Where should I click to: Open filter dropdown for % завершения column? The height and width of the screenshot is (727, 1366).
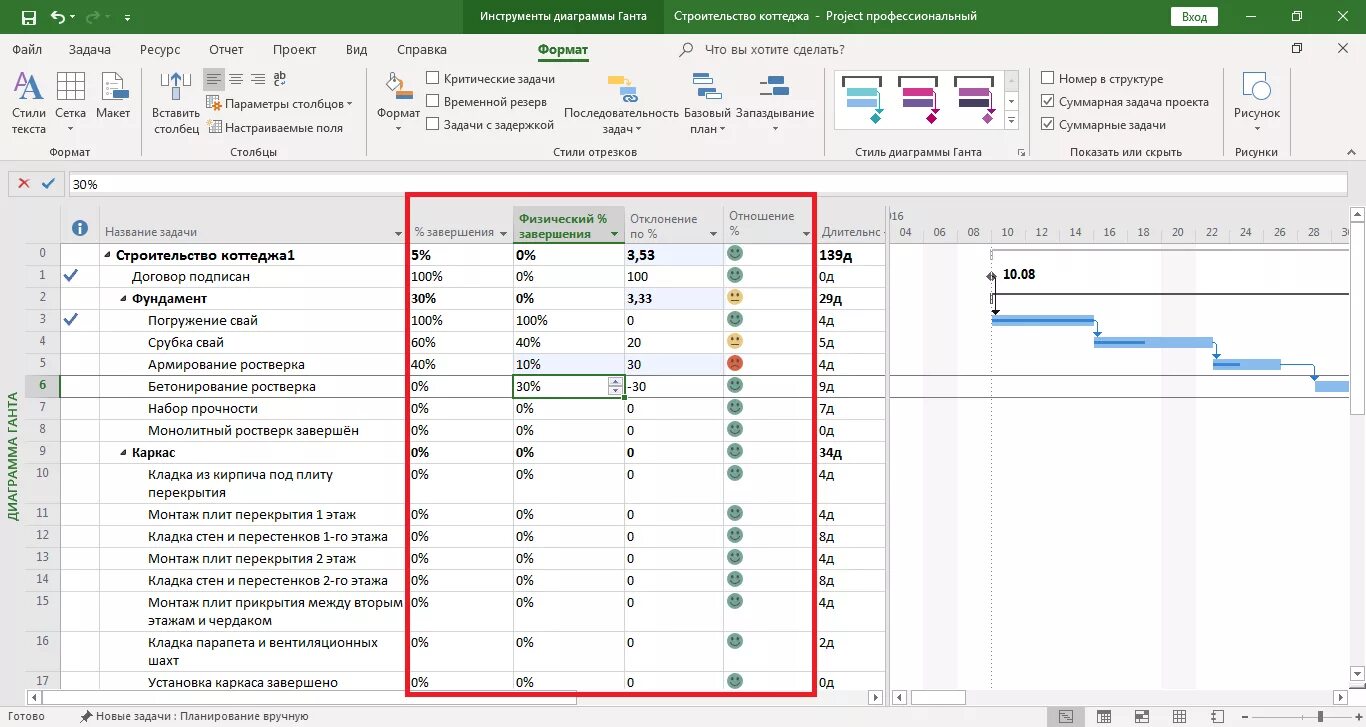pyautogui.click(x=503, y=233)
